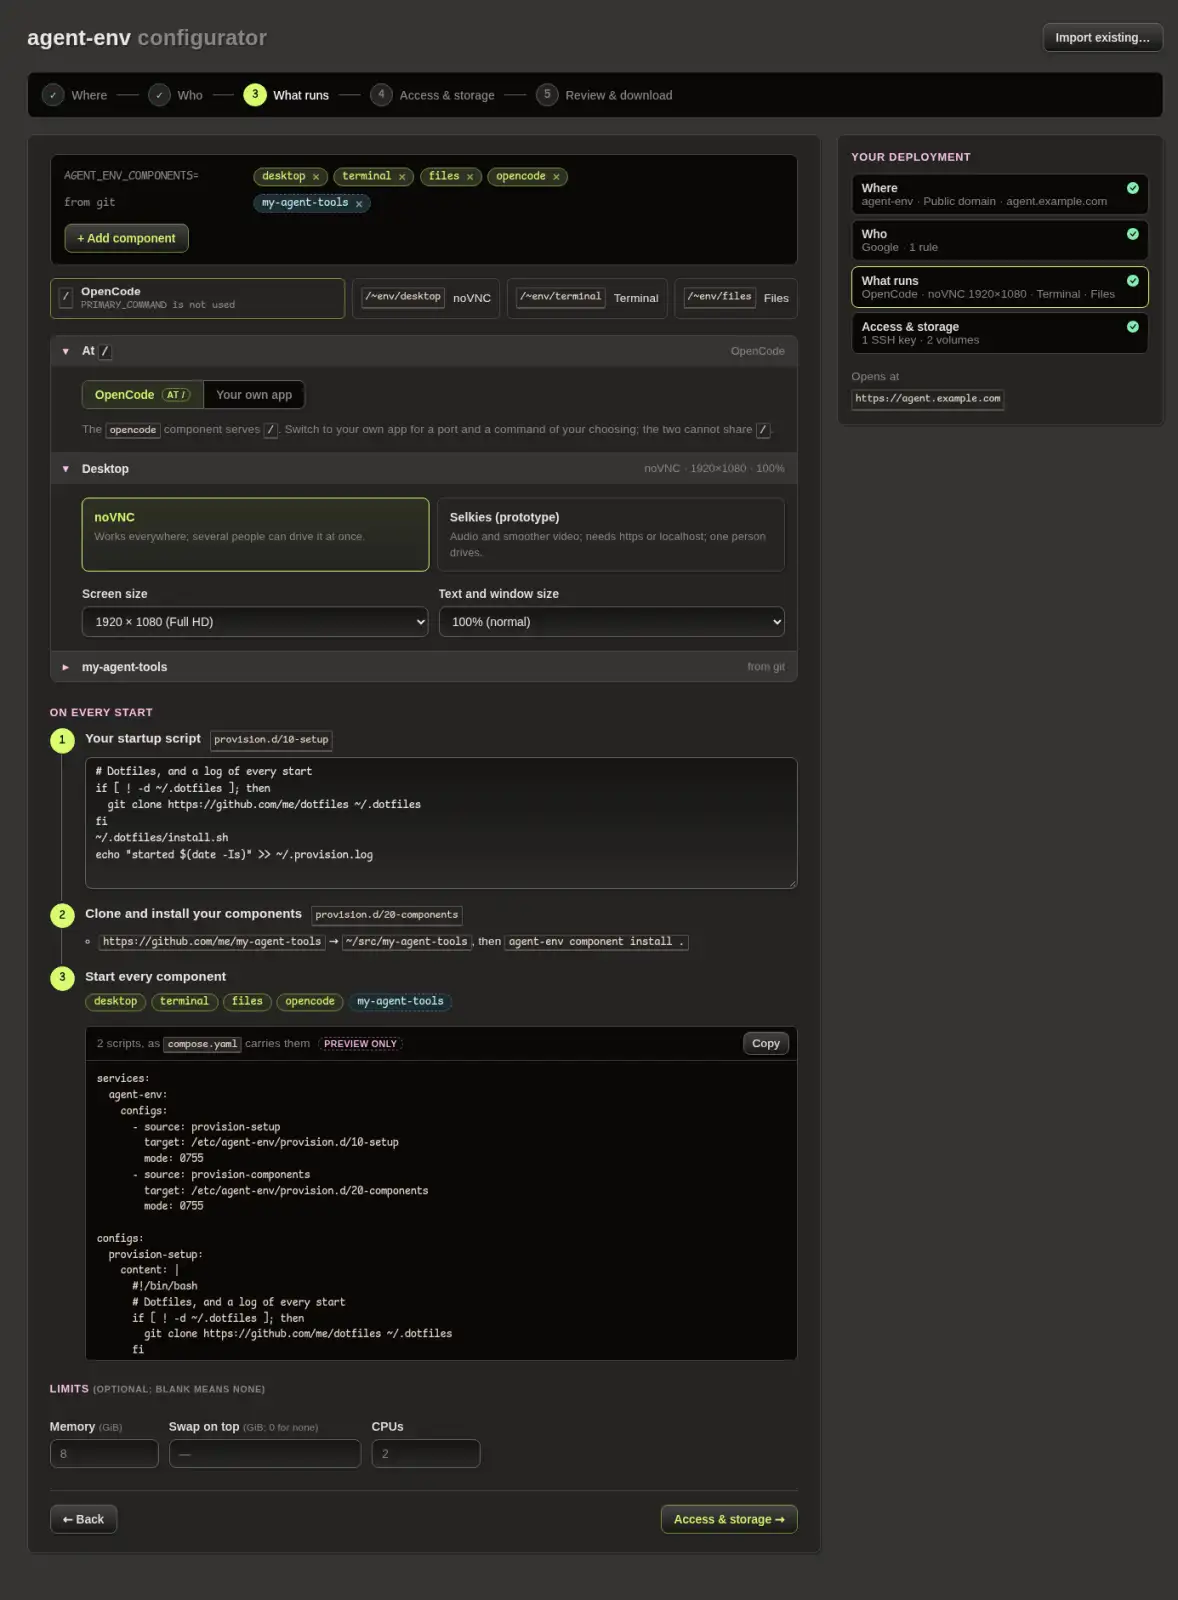
Task: Click the highlighted step 3 circle in the stepper
Action: tap(255, 95)
